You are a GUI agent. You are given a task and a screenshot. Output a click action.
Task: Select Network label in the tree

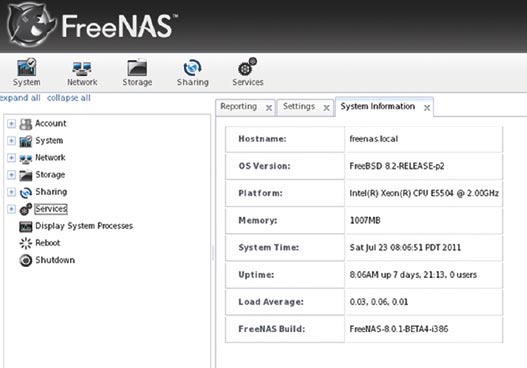50,157
